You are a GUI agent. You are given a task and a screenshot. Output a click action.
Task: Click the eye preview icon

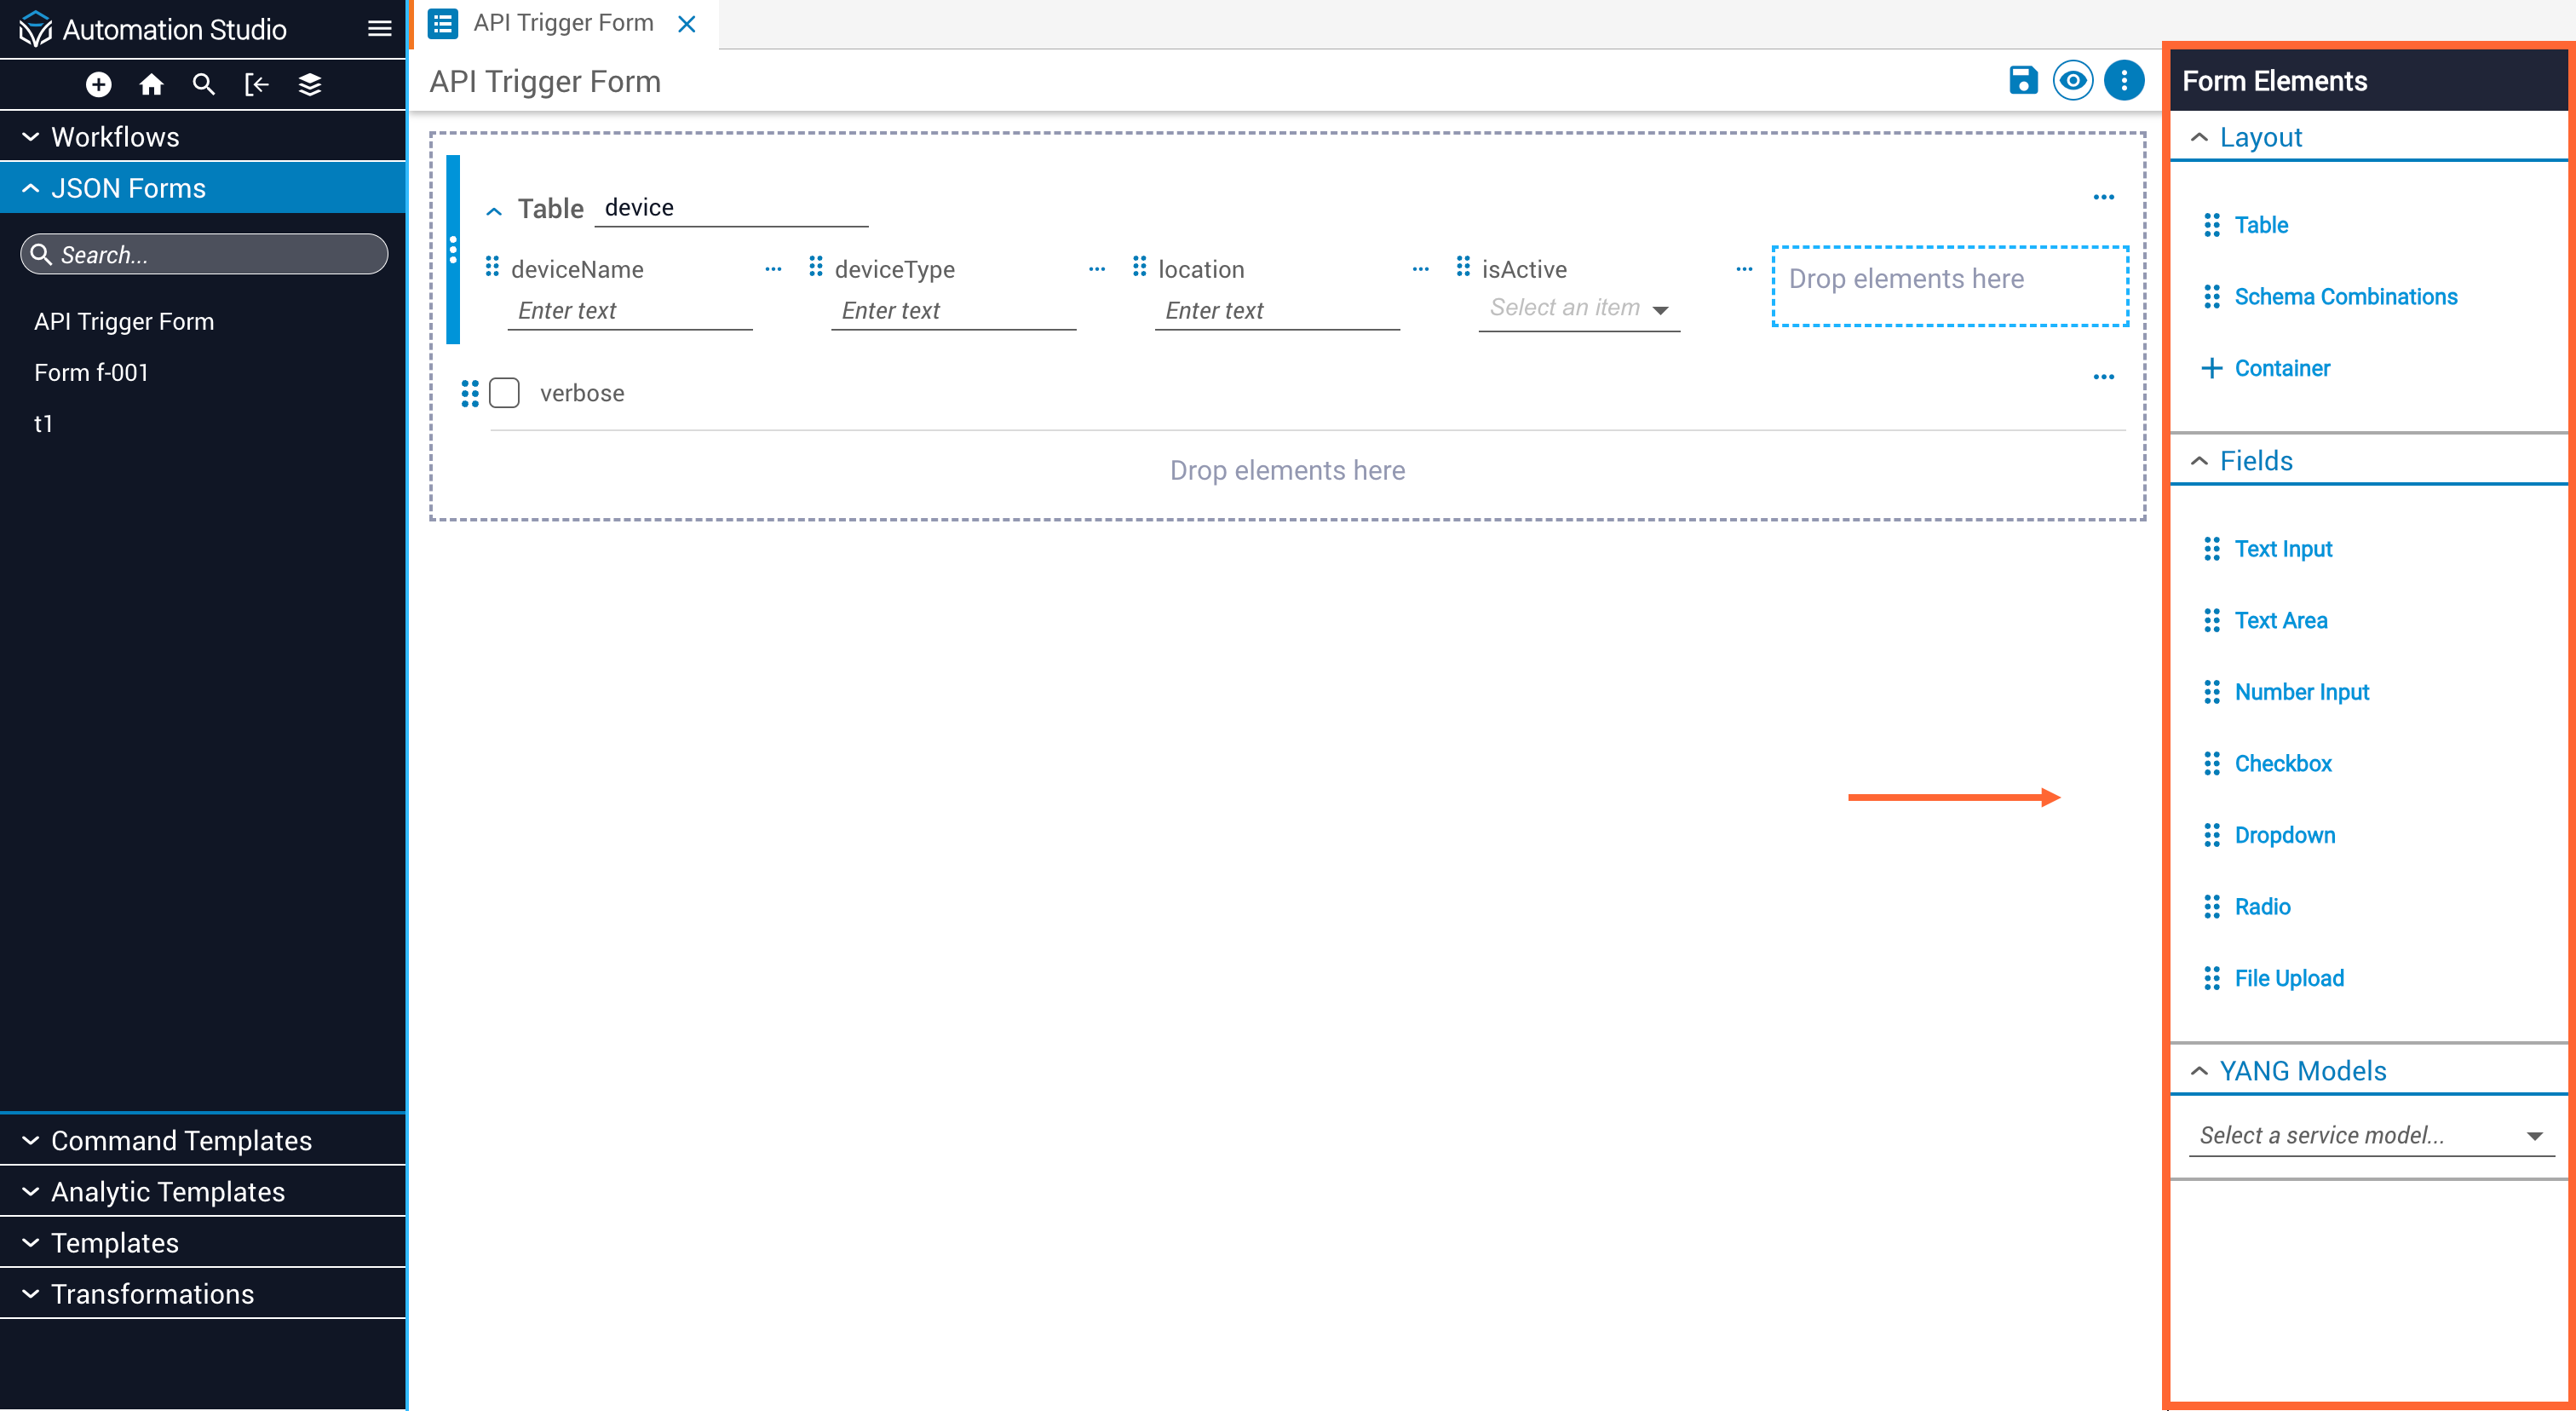tap(2072, 80)
